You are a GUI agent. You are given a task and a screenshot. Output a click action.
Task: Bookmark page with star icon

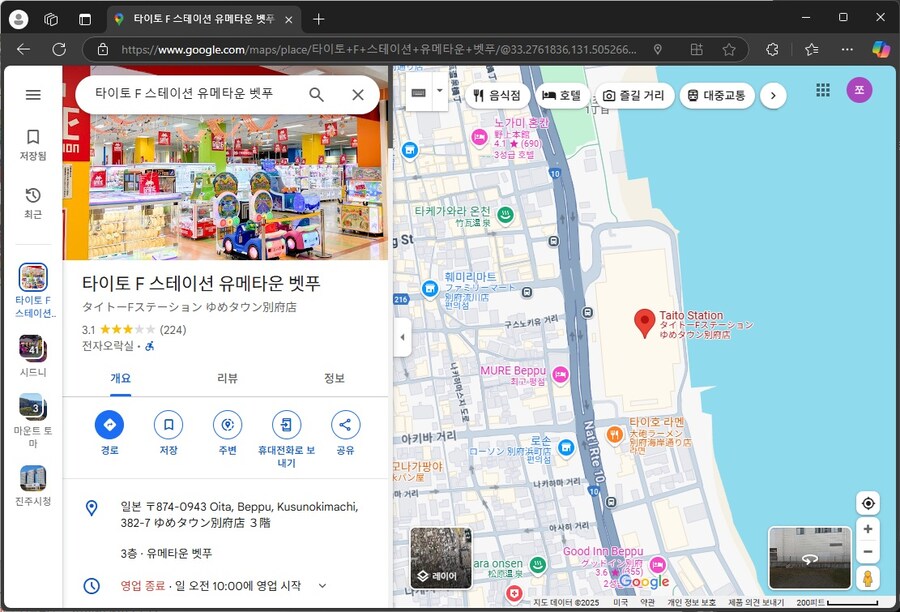[729, 49]
